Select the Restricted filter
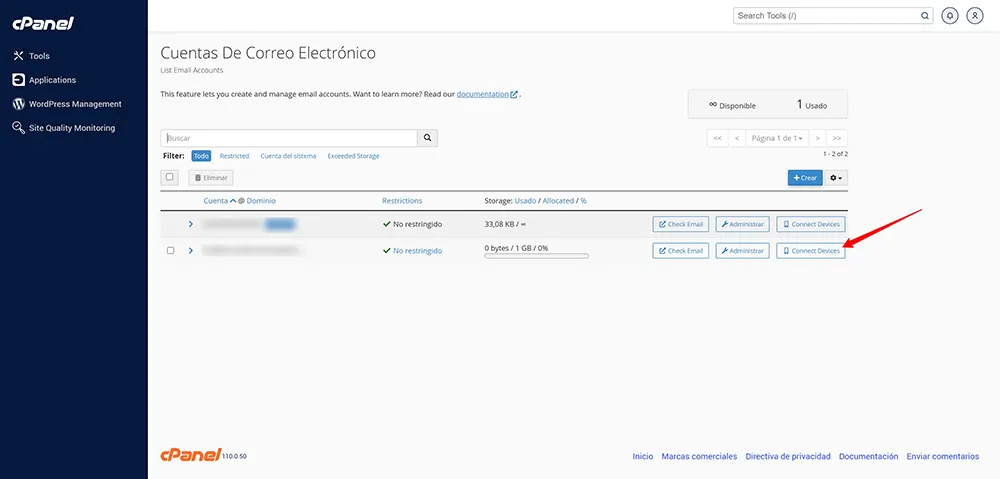 (x=234, y=156)
